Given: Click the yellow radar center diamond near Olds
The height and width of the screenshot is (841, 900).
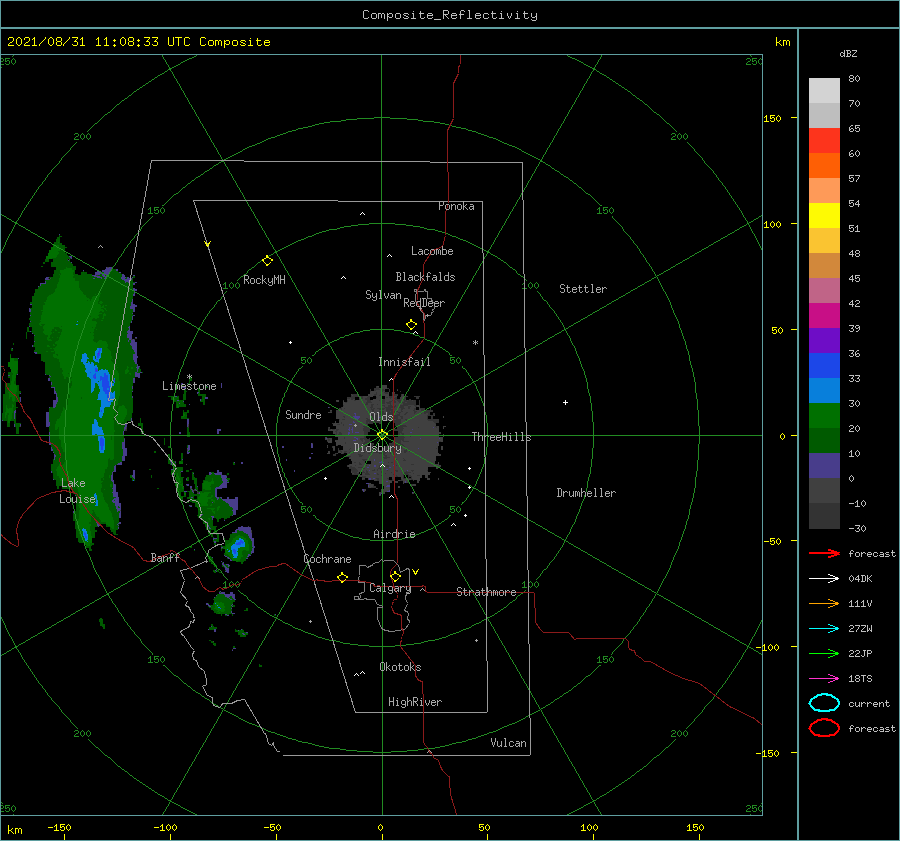Looking at the screenshot, I should (382, 435).
